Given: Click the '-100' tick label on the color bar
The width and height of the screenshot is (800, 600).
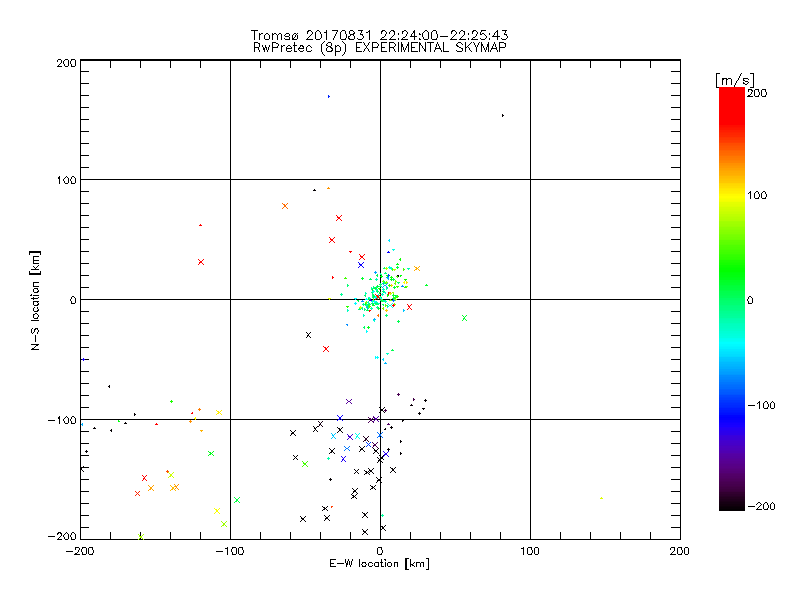Looking at the screenshot, I should (761, 406).
